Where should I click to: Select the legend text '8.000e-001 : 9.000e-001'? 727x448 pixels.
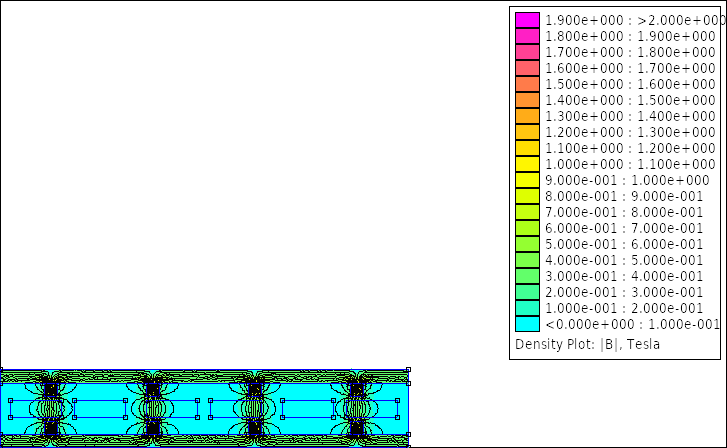pos(624,196)
